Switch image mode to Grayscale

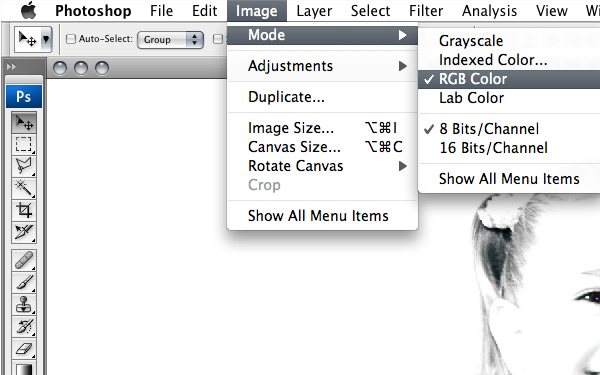tap(509, 41)
